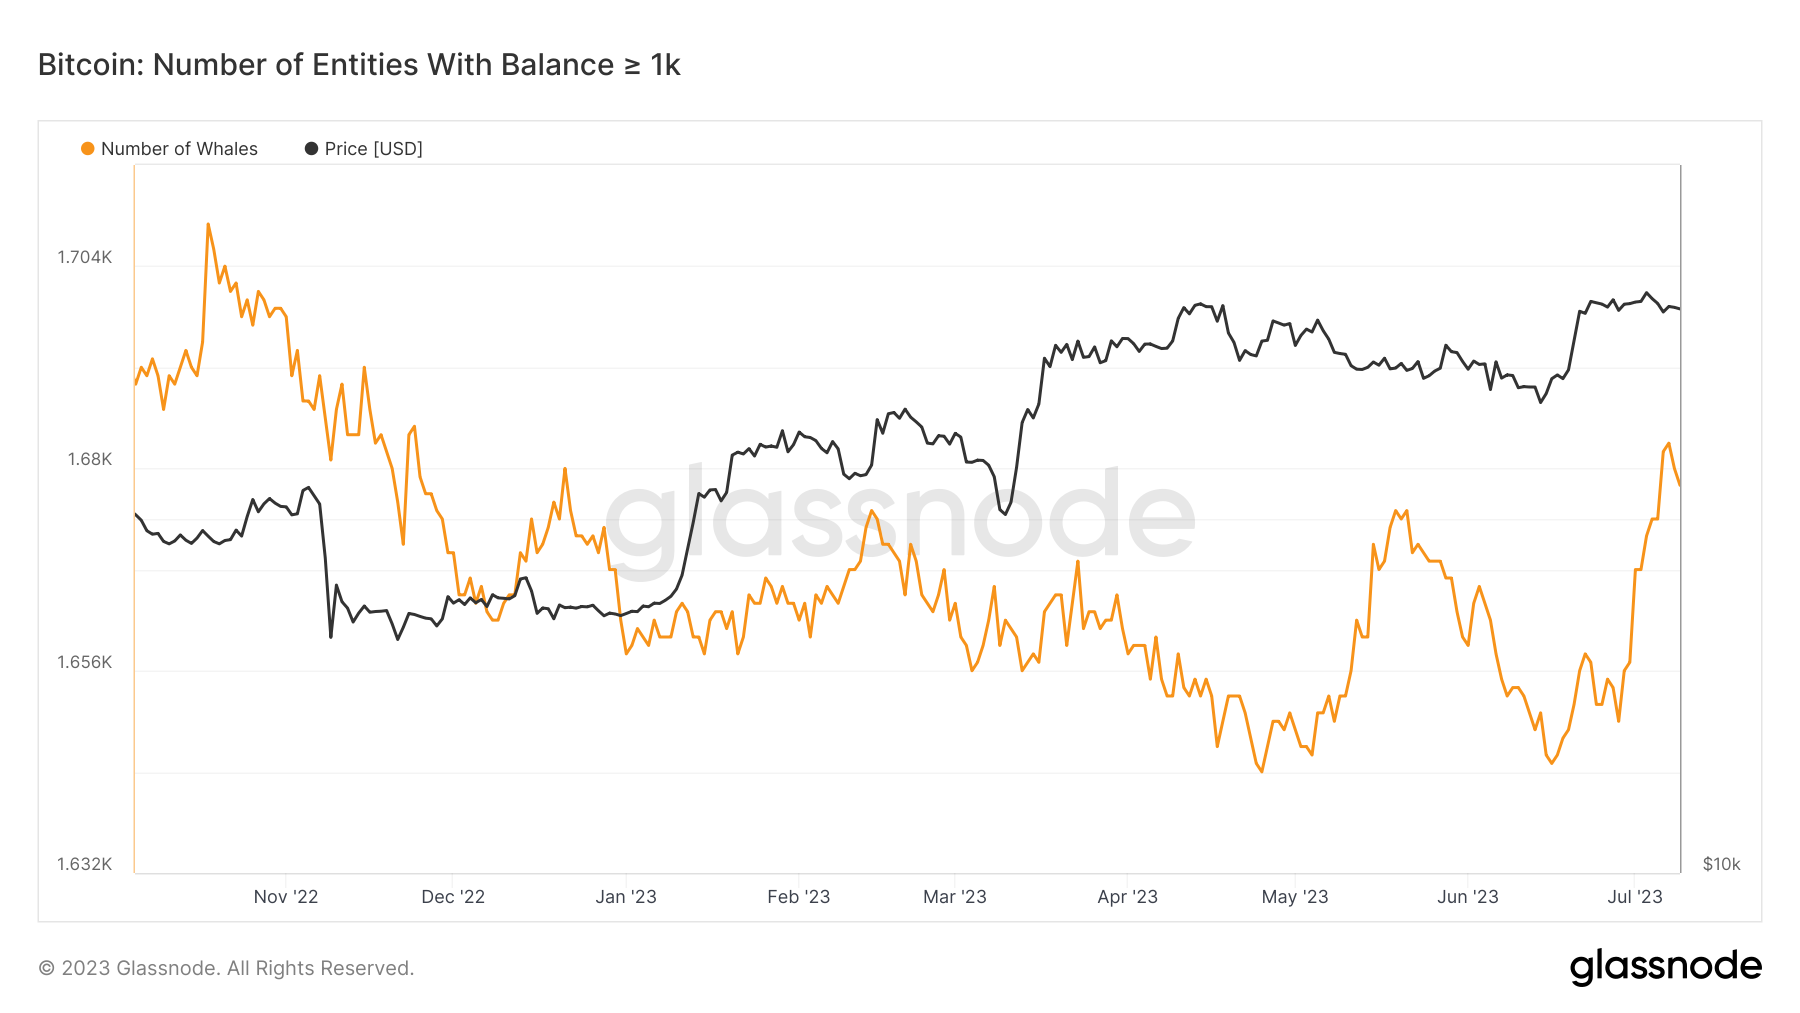Click the orange Number of Whales legend dot
1800x1013 pixels.
coord(88,149)
